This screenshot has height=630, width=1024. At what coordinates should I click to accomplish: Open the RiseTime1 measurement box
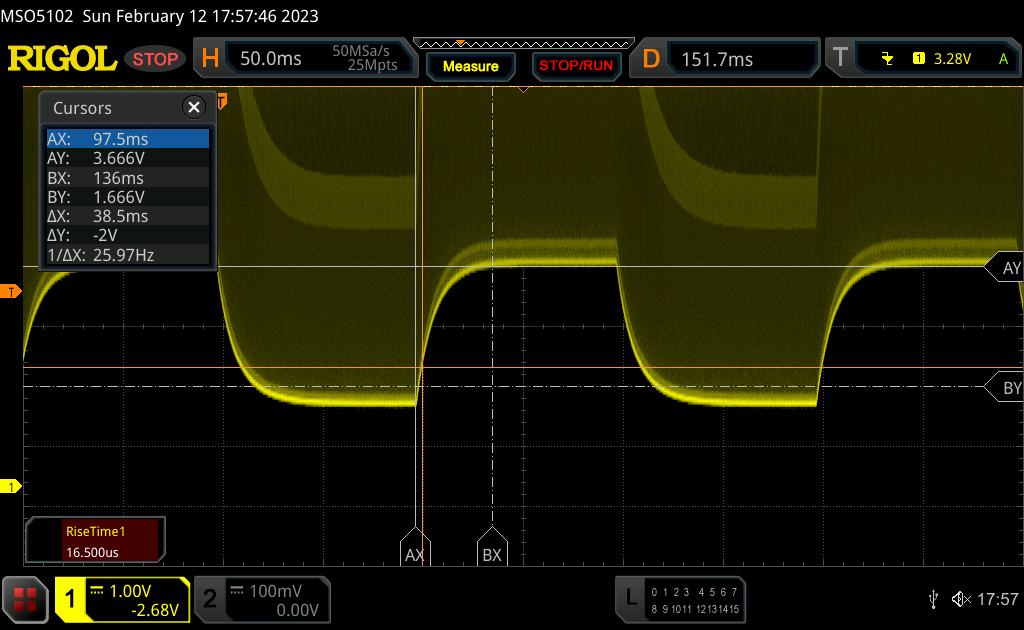pyautogui.click(x=95, y=541)
